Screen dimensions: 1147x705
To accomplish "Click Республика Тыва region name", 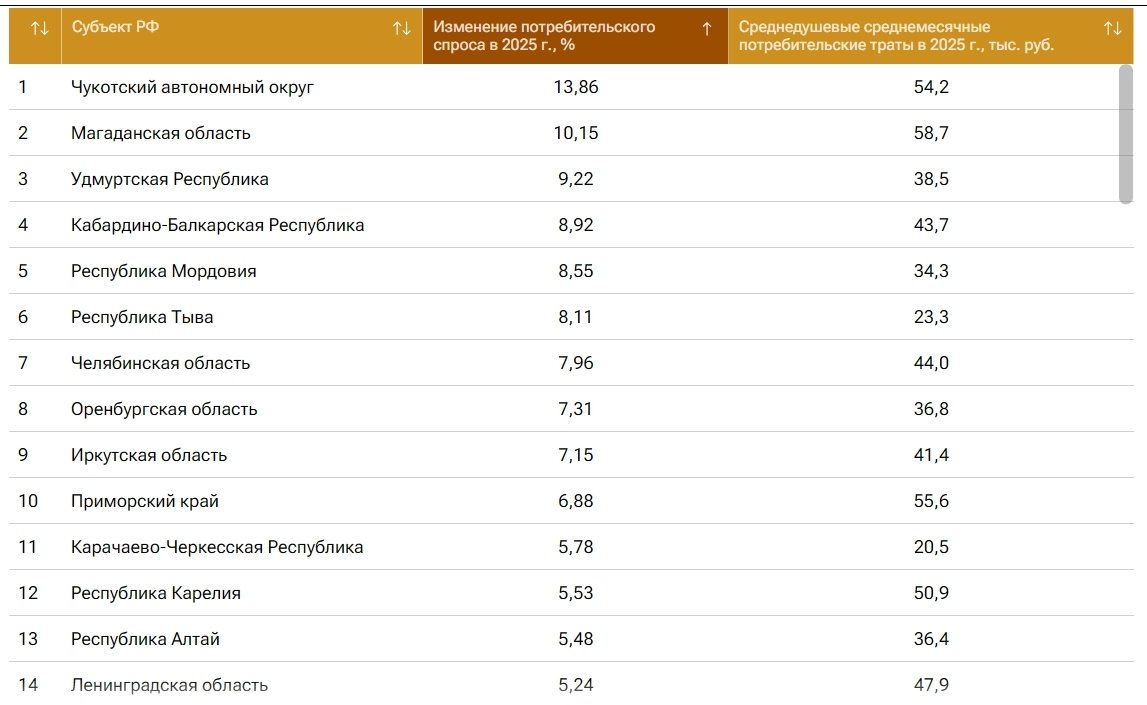I will [142, 317].
